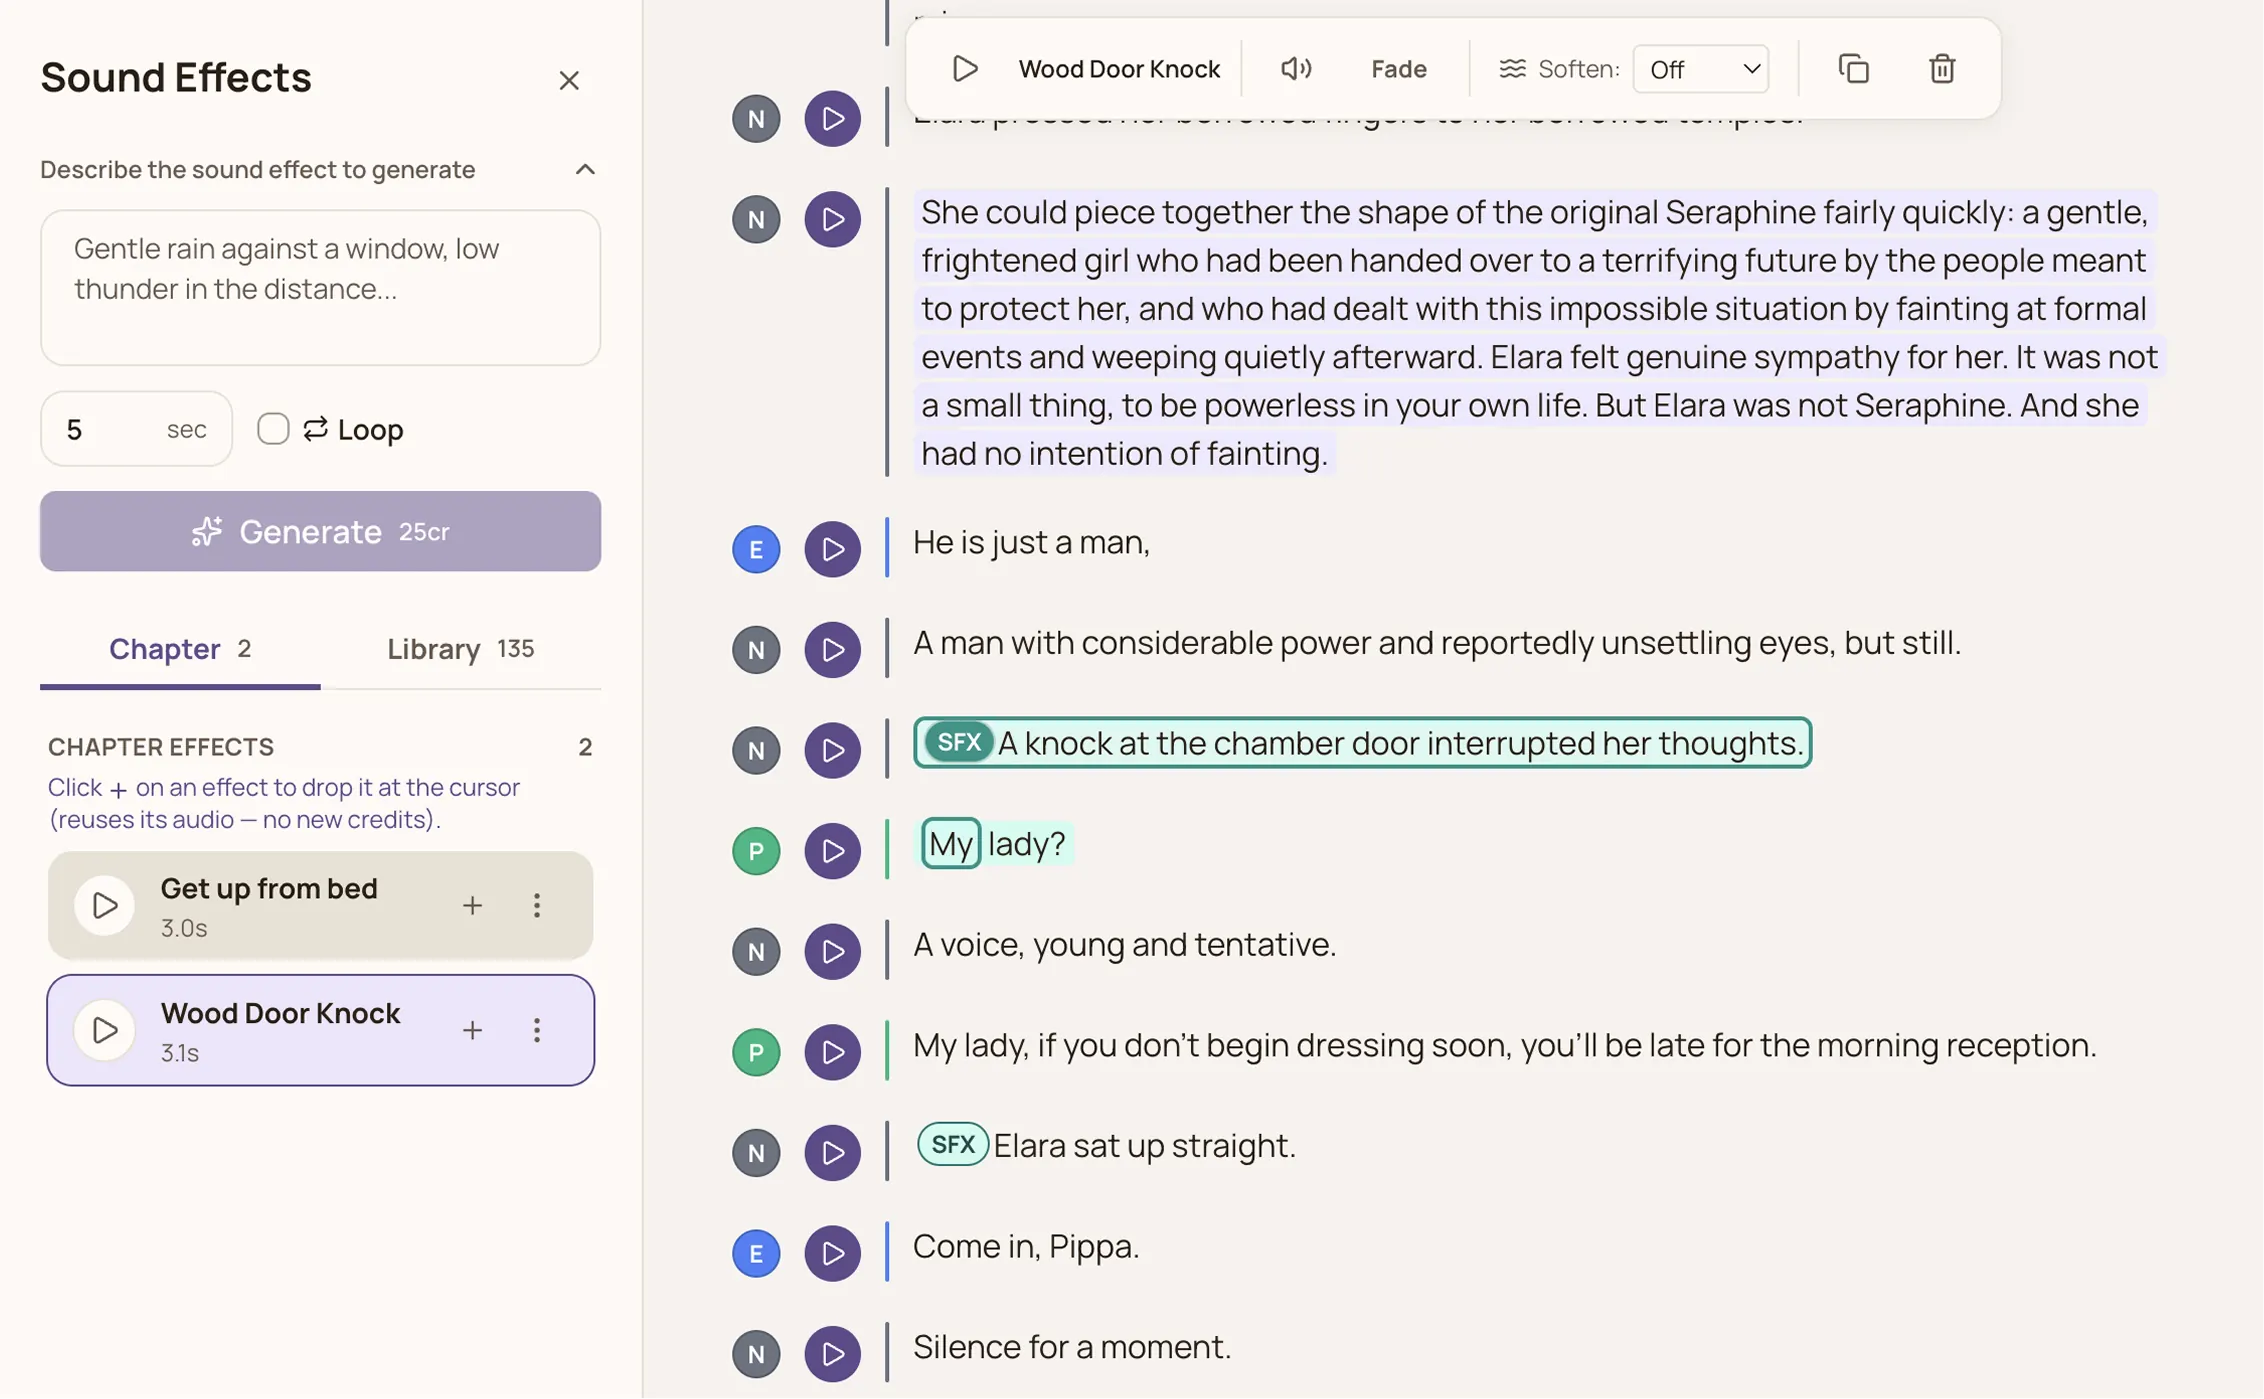Switch to the Chapter tab
Image resolution: width=2264 pixels, height=1399 pixels.
(x=180, y=649)
